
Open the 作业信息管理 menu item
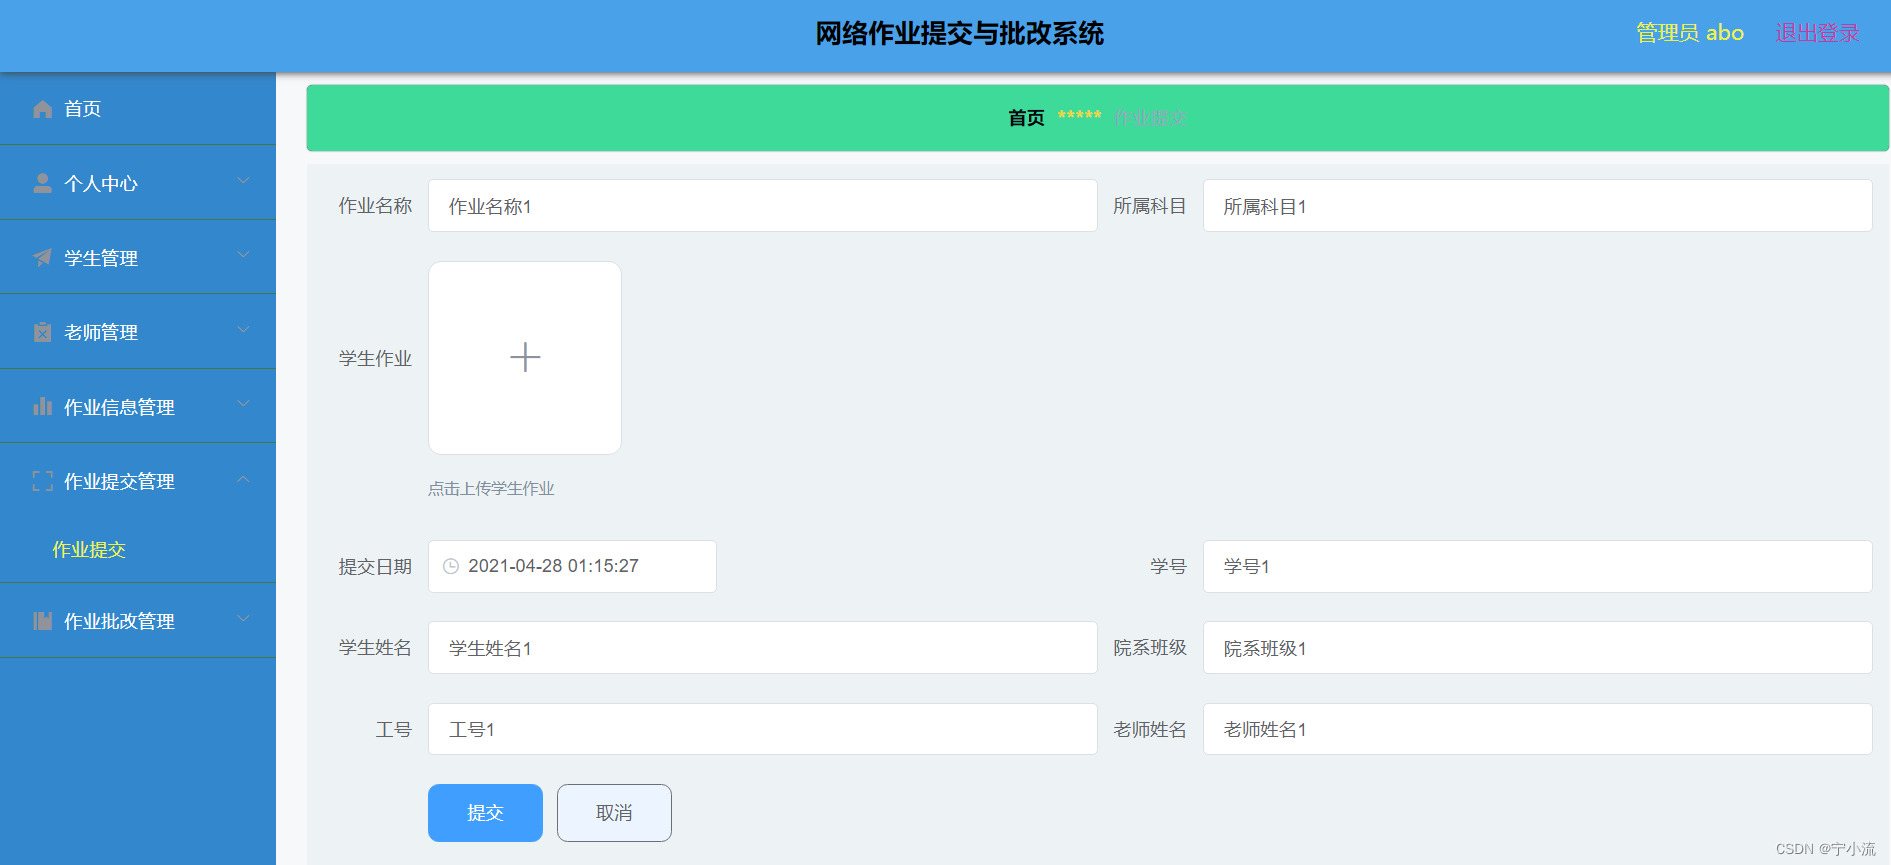(138, 406)
